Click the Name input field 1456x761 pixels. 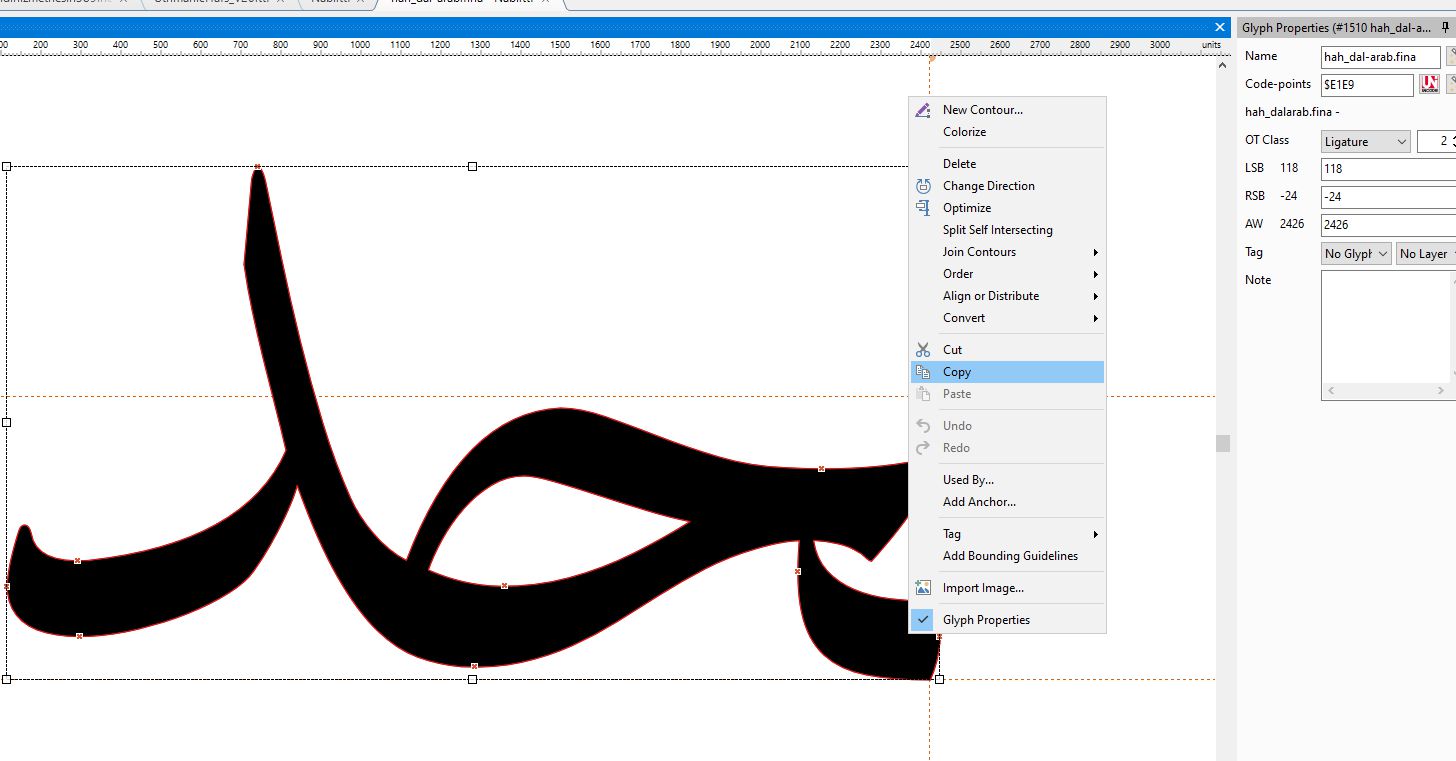tap(1381, 57)
